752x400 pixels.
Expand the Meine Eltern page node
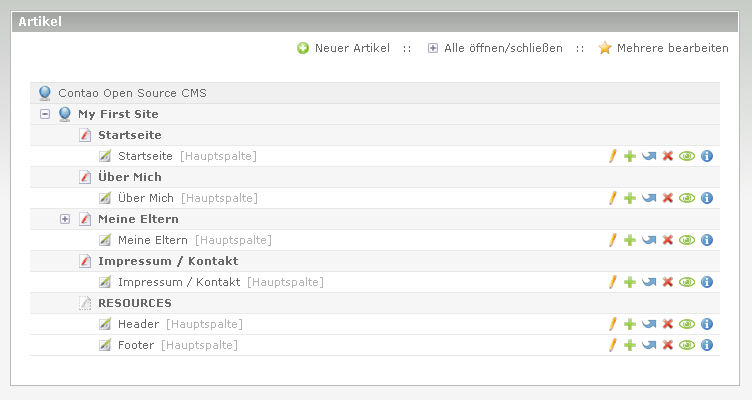coord(65,219)
